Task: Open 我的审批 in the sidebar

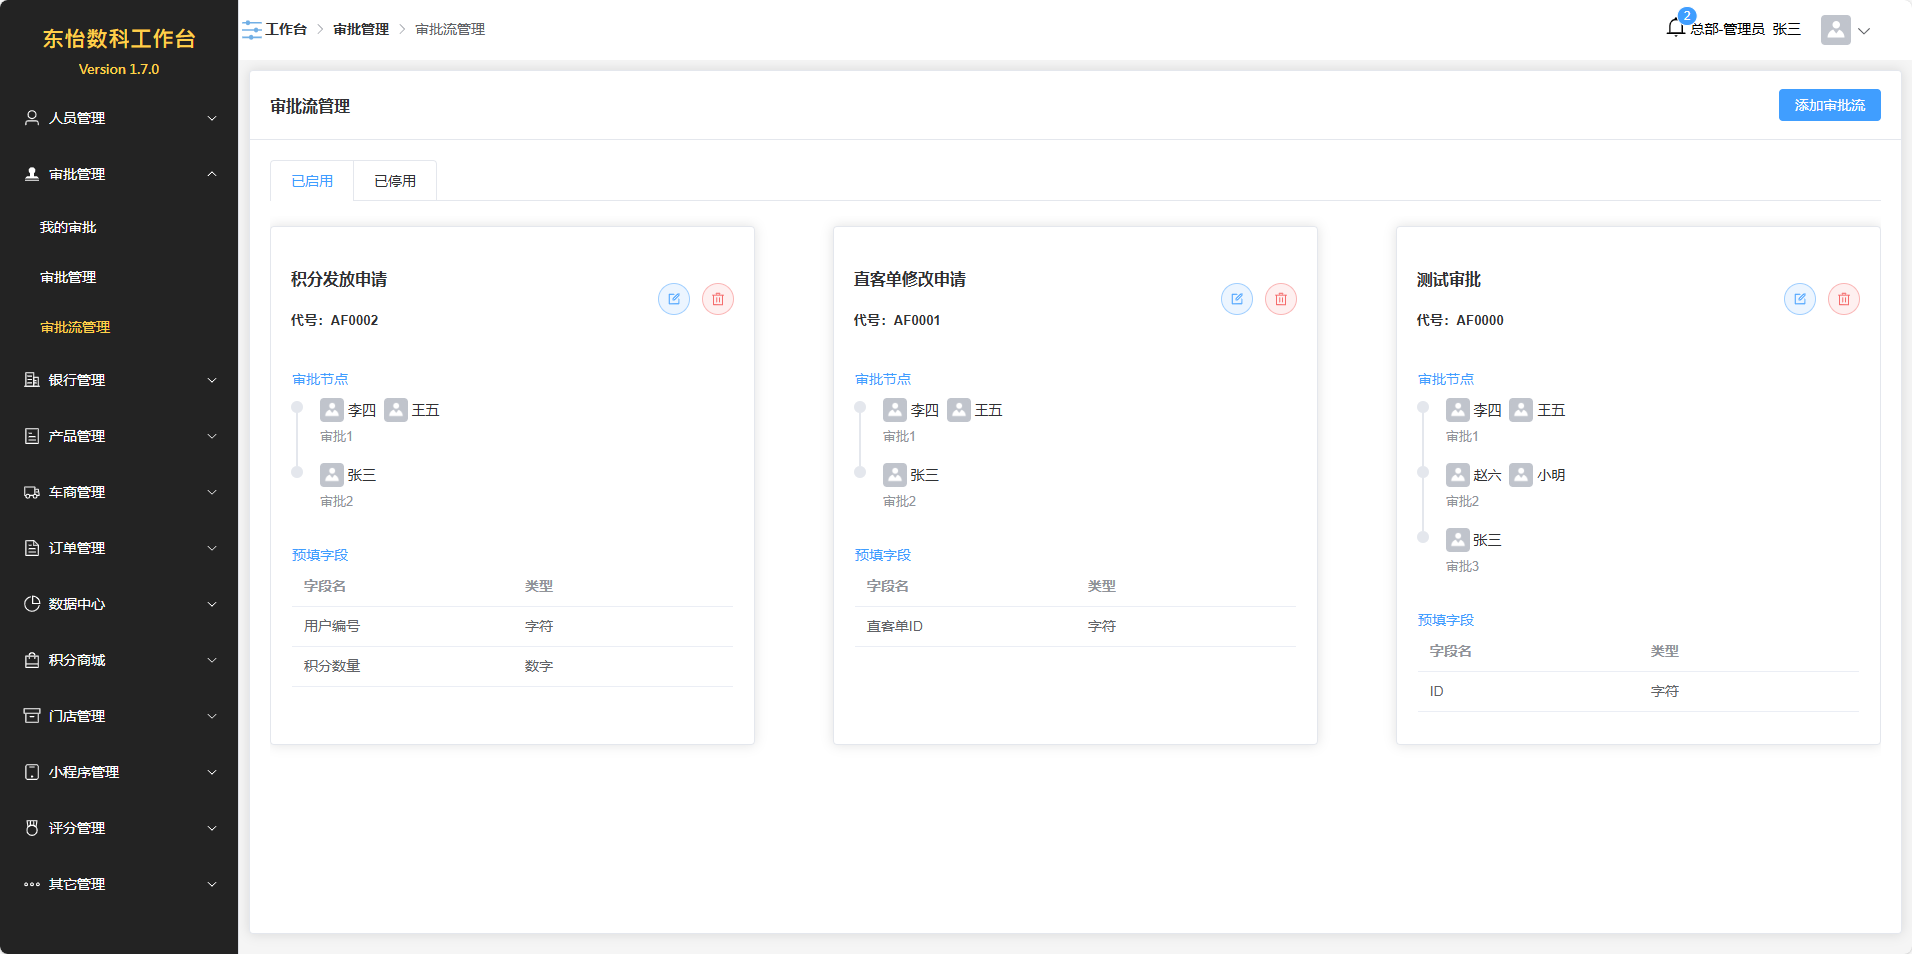Action: coord(68,227)
